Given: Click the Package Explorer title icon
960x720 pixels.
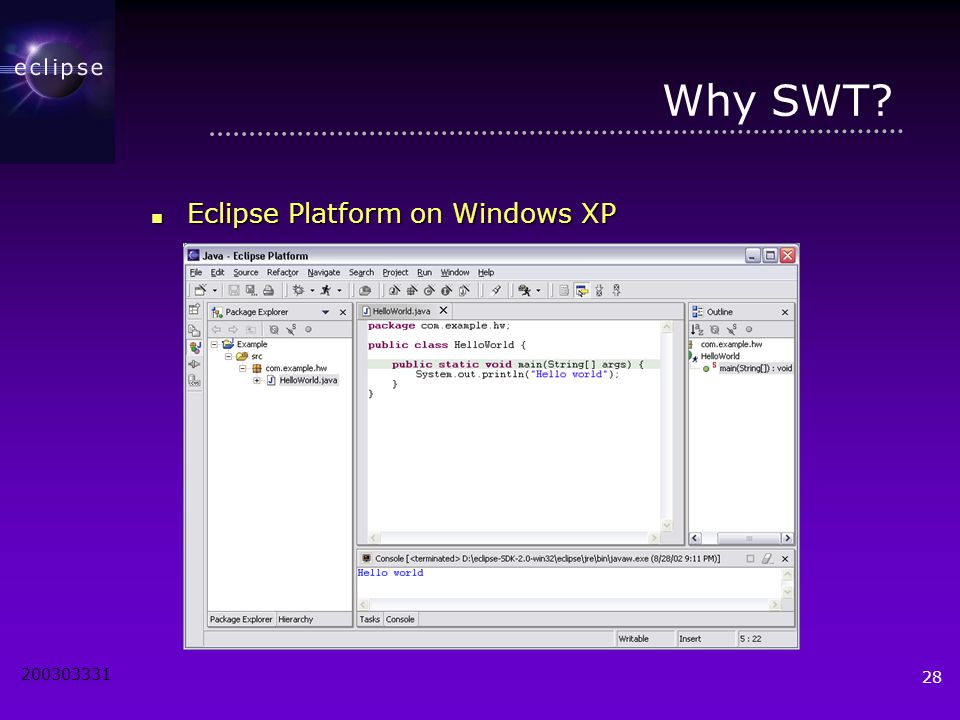Looking at the screenshot, I should coord(217,312).
